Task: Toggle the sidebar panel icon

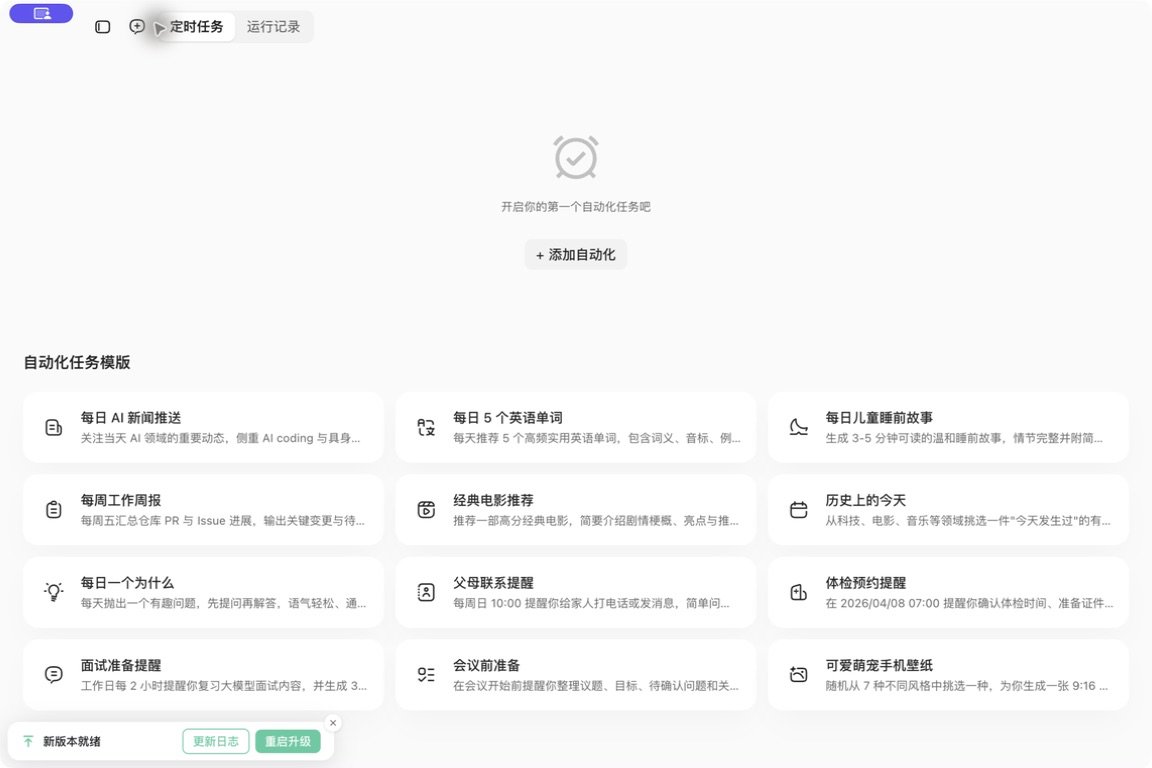Action: tap(103, 27)
